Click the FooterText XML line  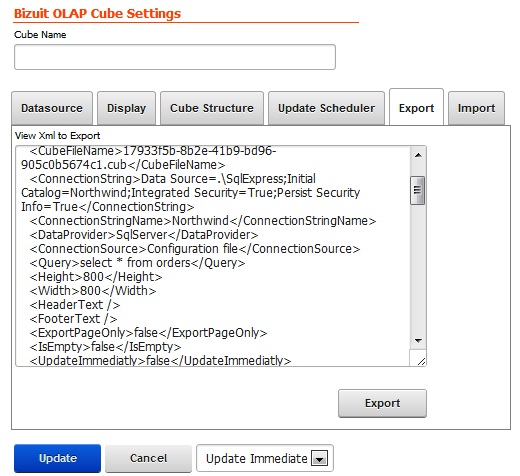point(73,319)
